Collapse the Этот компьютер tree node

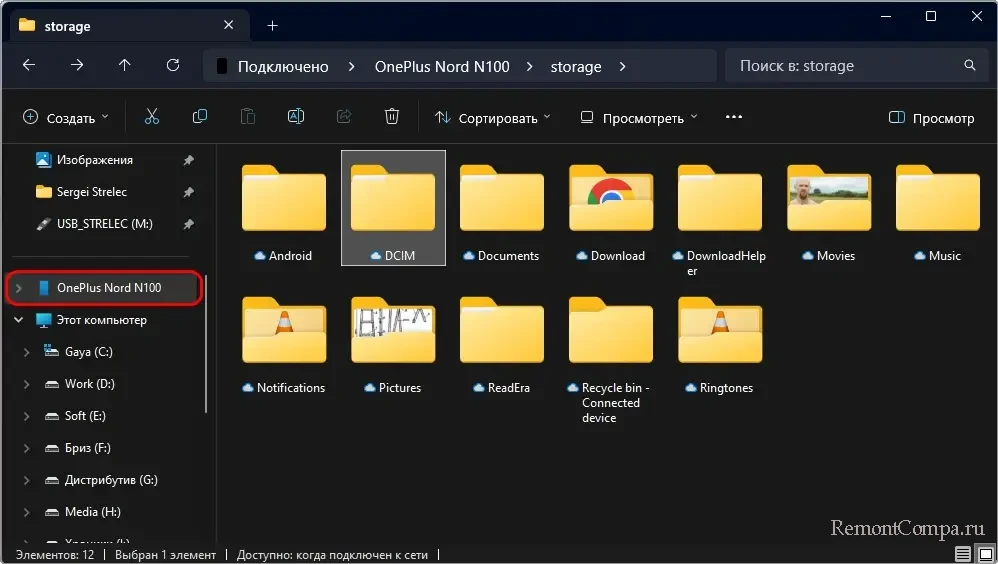pyautogui.click(x=19, y=320)
